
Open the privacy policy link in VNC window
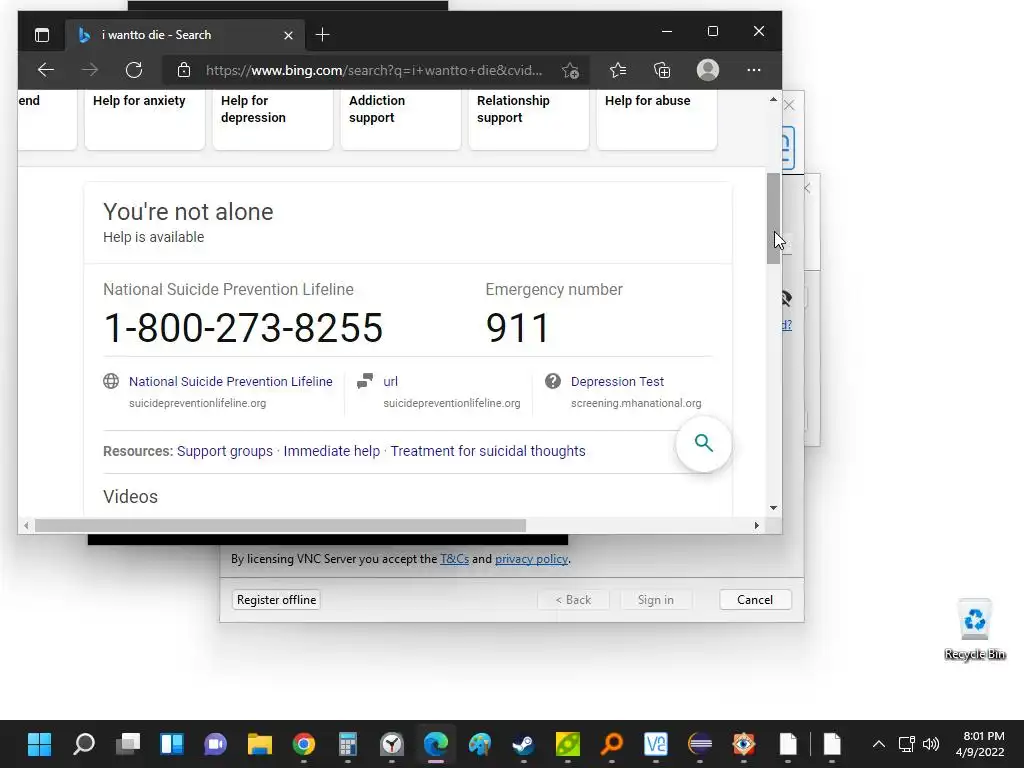(532, 559)
